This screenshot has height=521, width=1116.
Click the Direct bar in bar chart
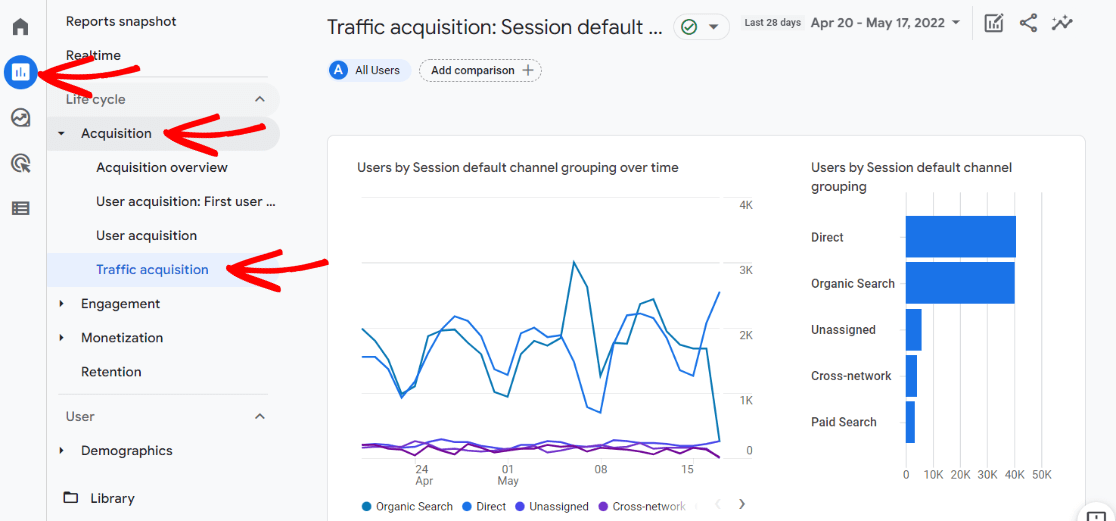click(x=960, y=237)
